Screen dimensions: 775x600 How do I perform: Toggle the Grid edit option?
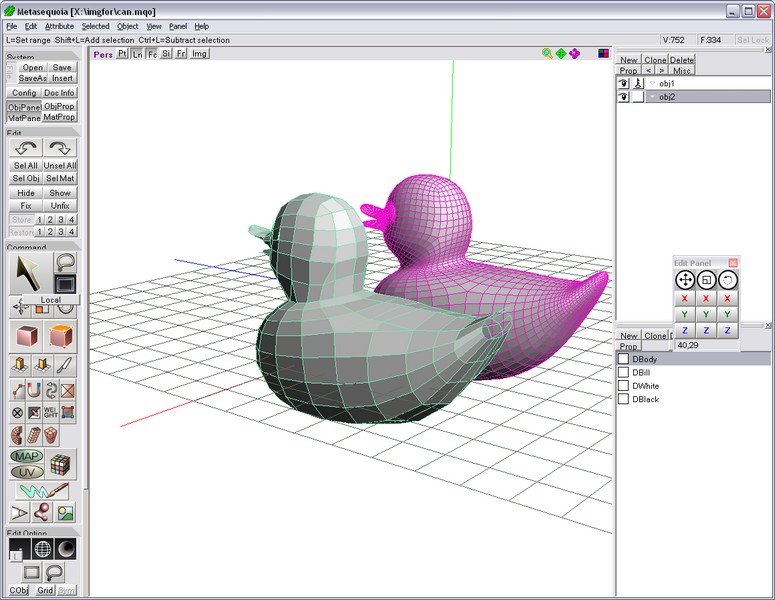point(45,590)
